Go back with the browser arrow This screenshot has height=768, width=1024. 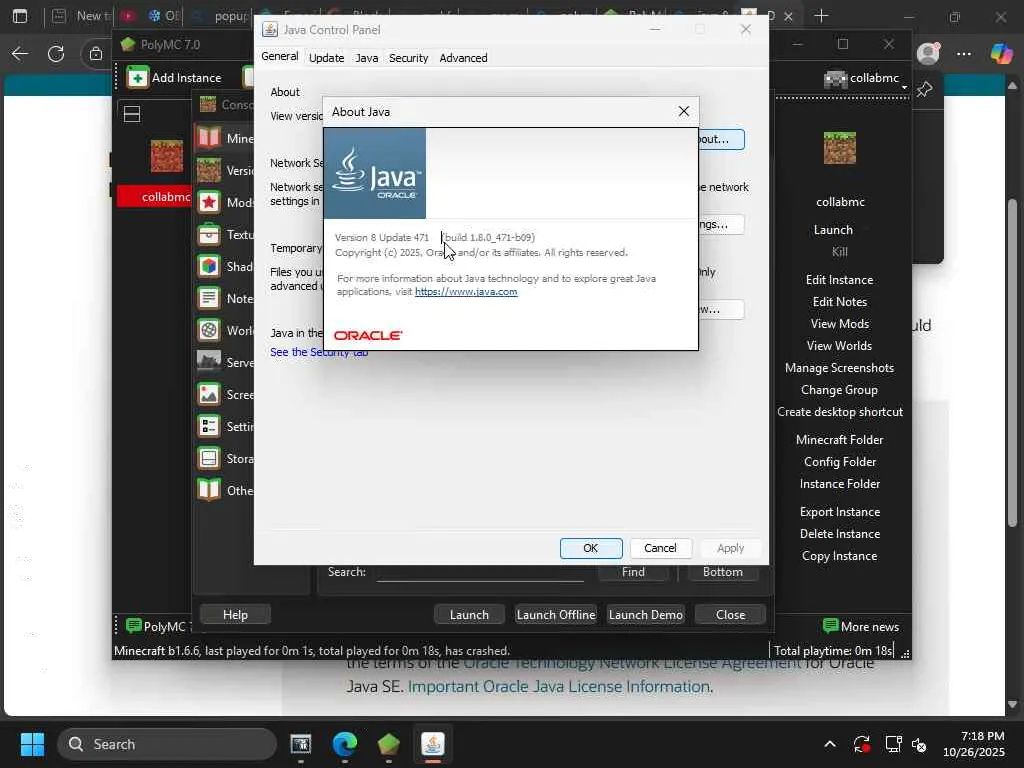click(20, 54)
